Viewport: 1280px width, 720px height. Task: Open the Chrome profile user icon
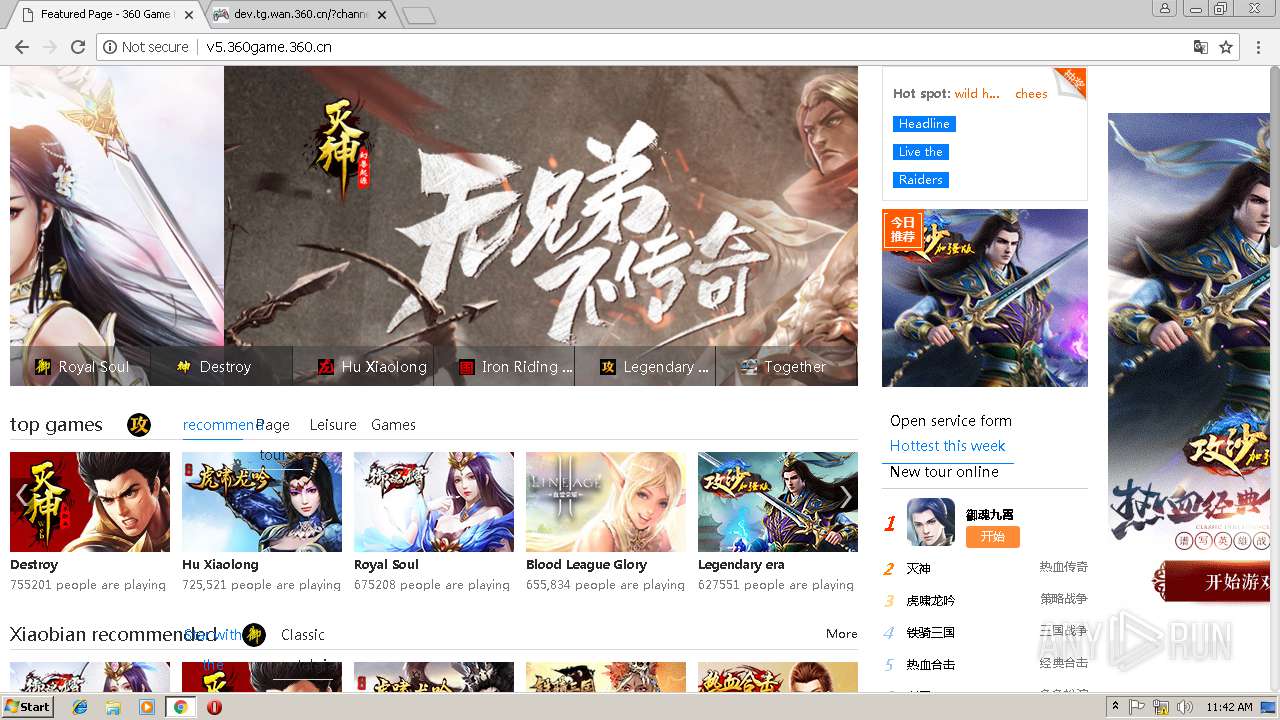(1164, 8)
